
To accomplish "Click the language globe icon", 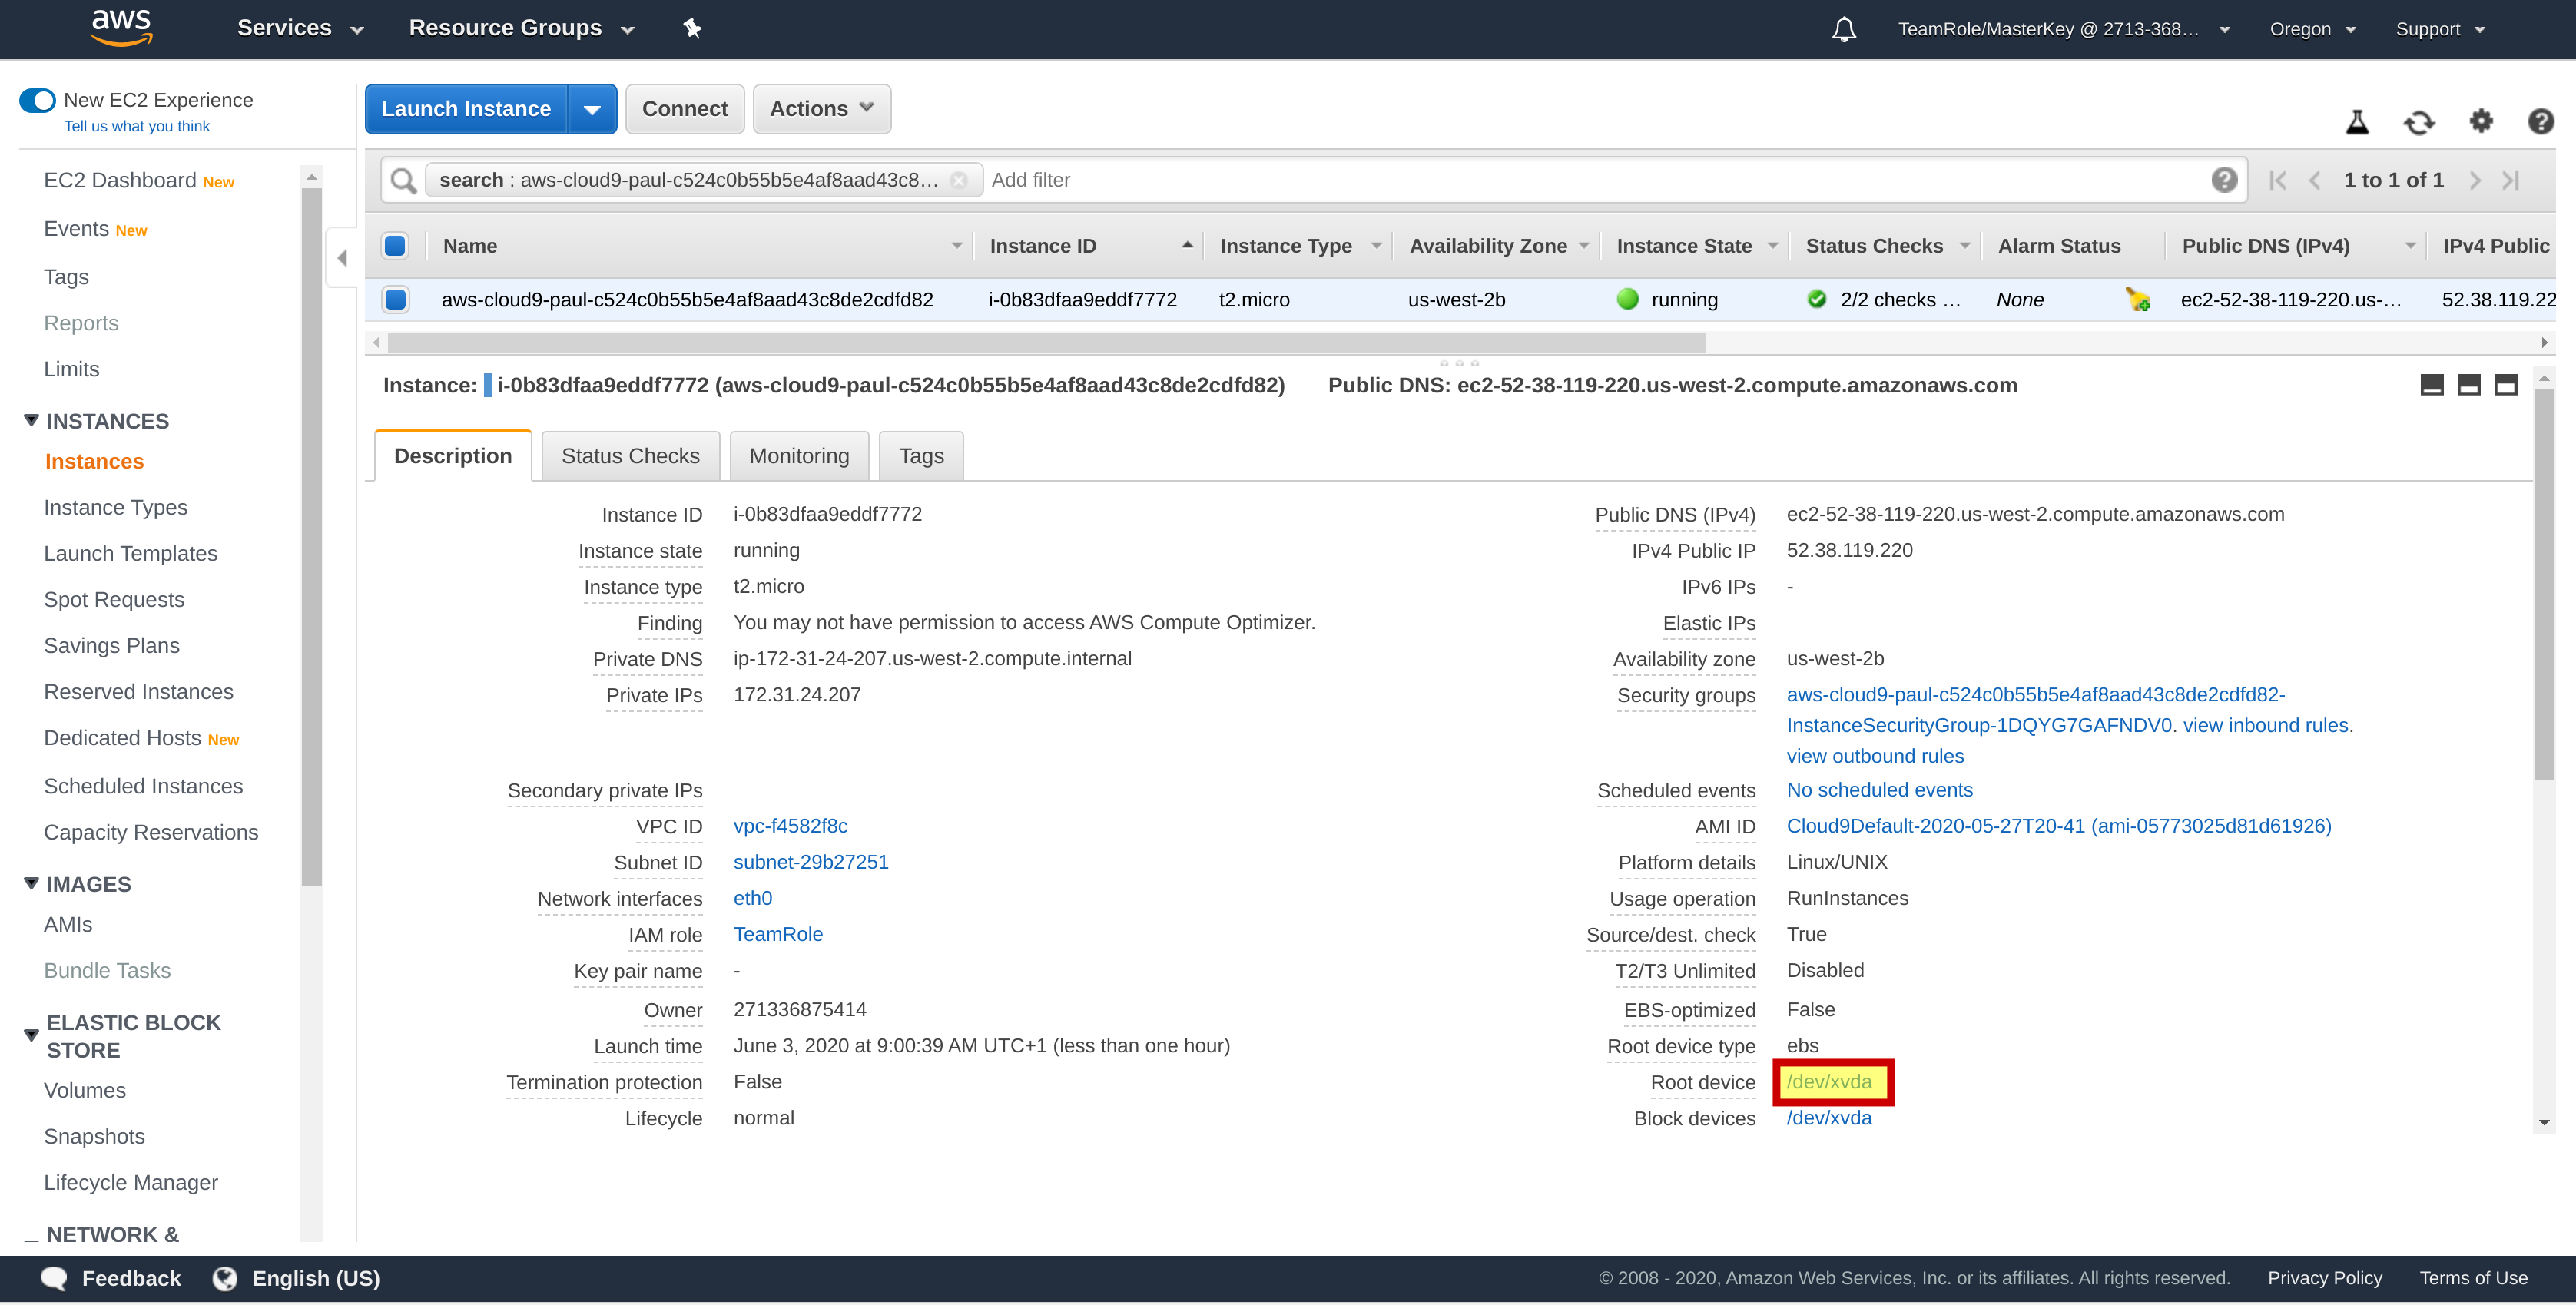I will pos(225,1278).
